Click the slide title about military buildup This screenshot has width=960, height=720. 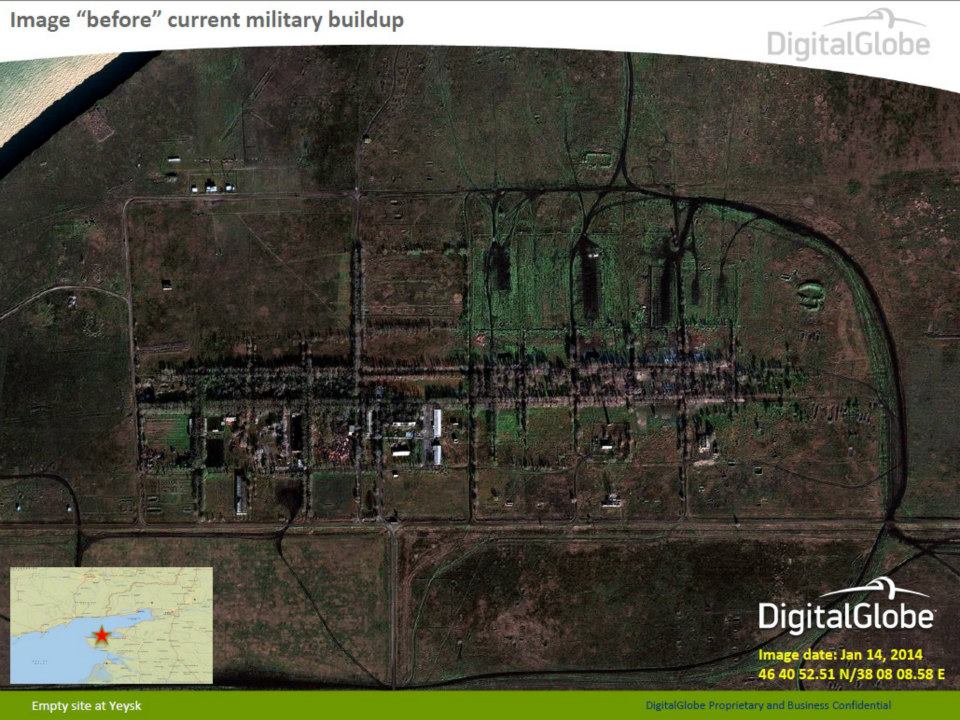pos(207,20)
